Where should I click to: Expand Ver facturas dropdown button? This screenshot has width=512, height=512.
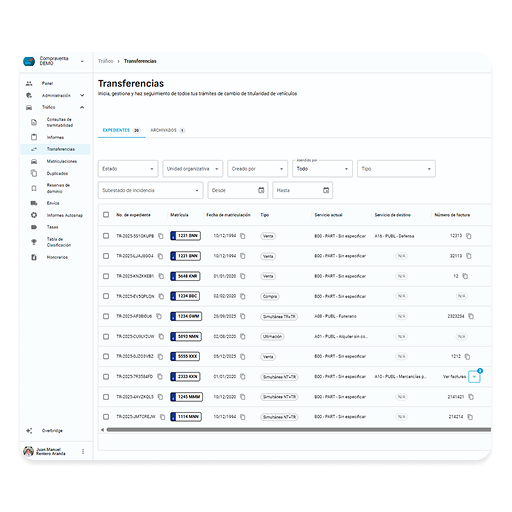[x=474, y=377]
